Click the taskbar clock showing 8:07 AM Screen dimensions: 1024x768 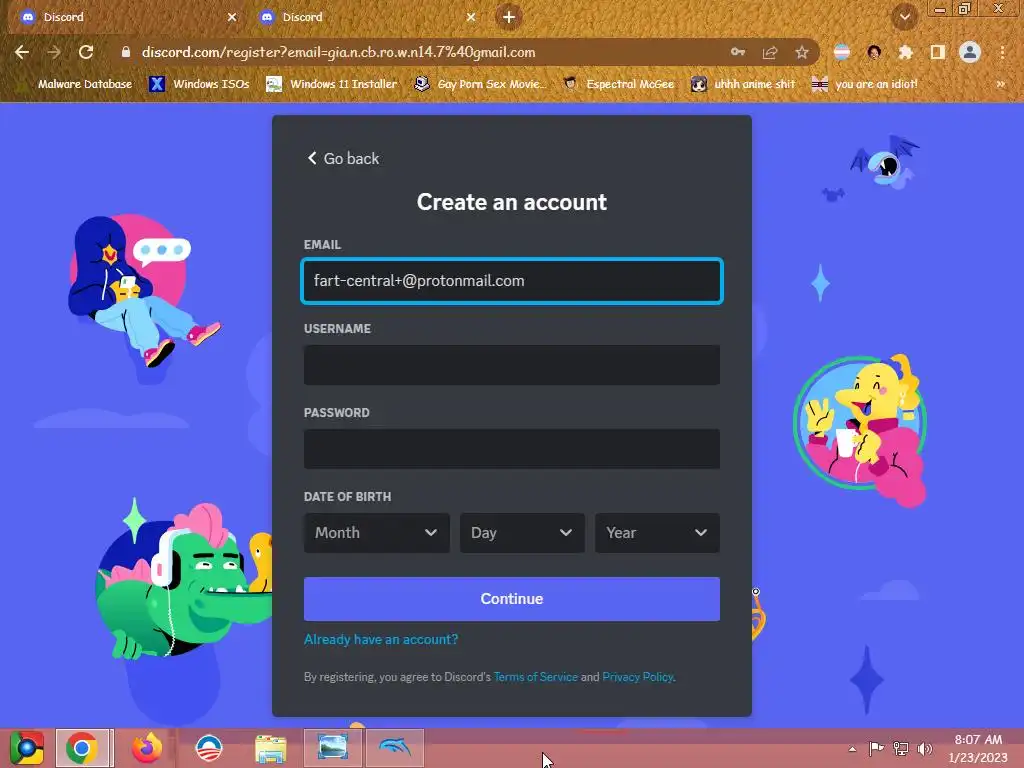point(978,748)
